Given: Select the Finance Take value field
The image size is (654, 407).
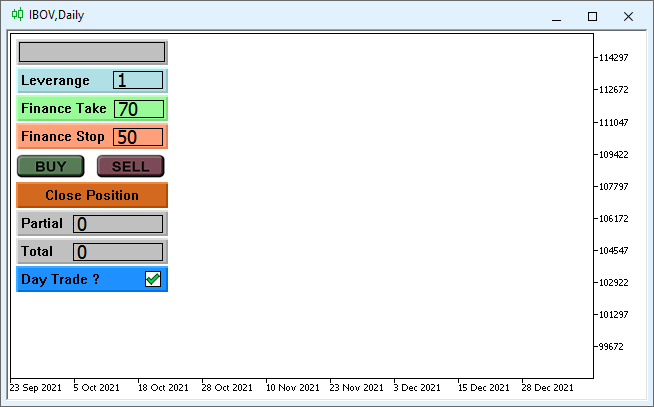Looking at the screenshot, I should [138, 109].
